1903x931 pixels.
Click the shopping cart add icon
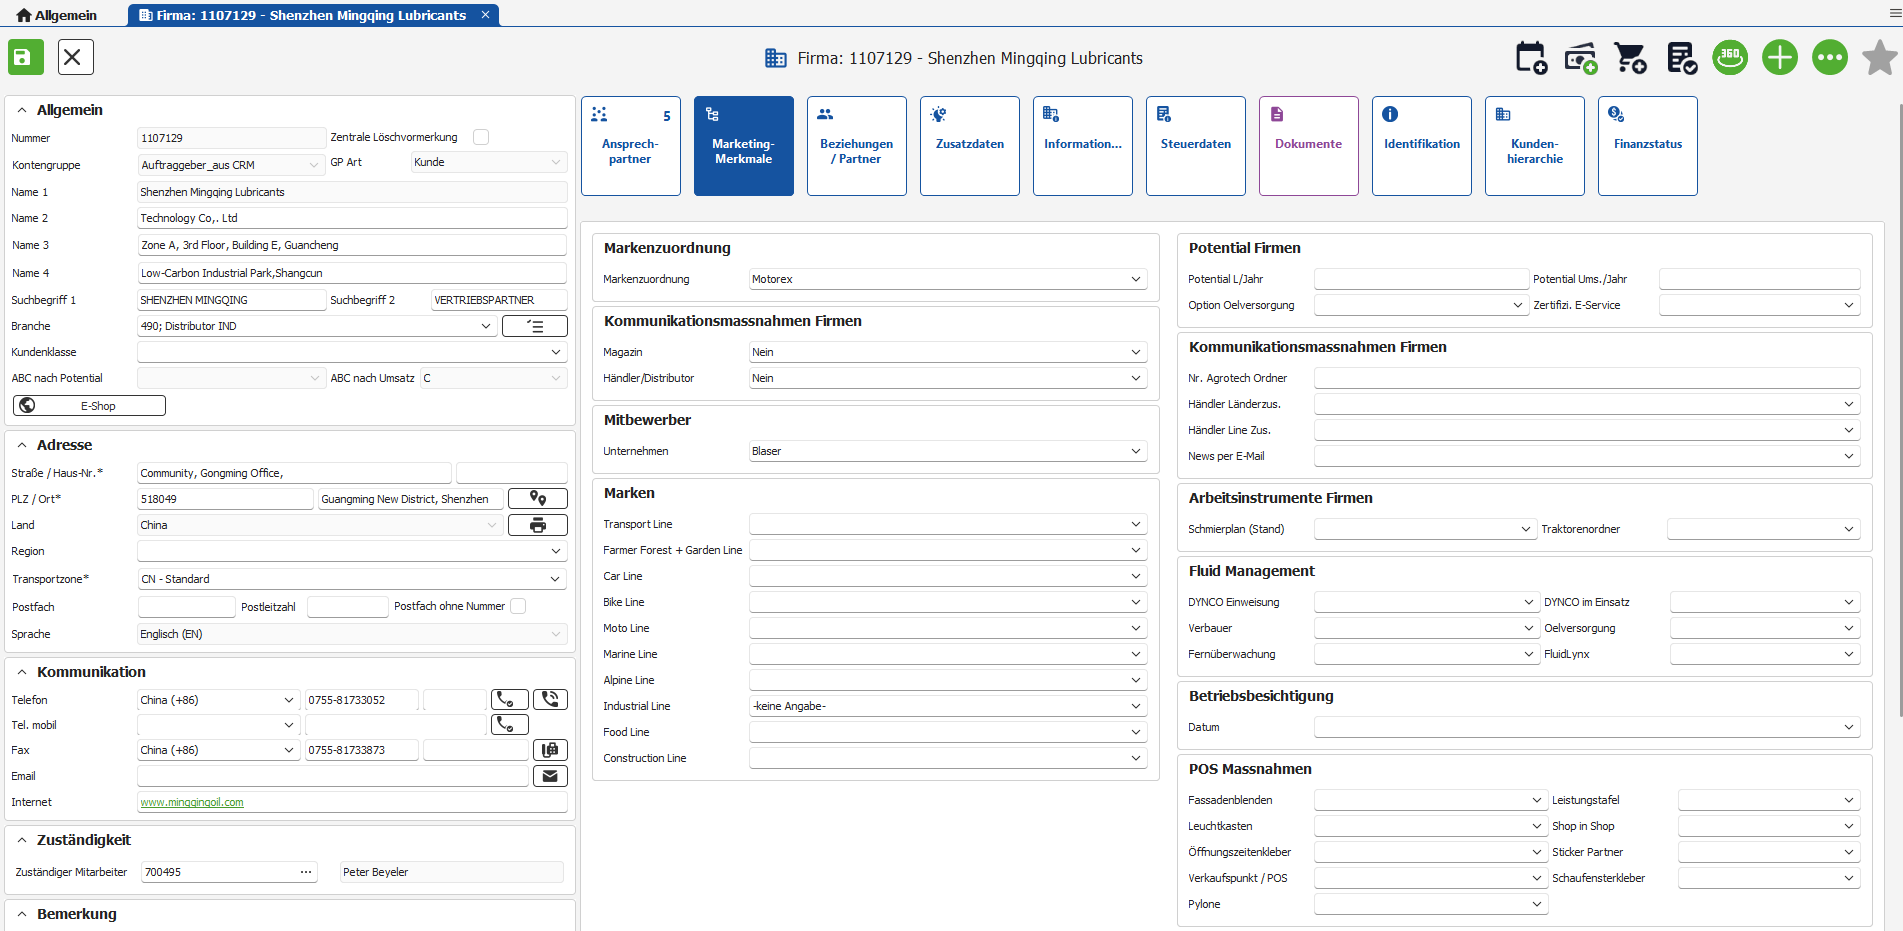point(1630,58)
